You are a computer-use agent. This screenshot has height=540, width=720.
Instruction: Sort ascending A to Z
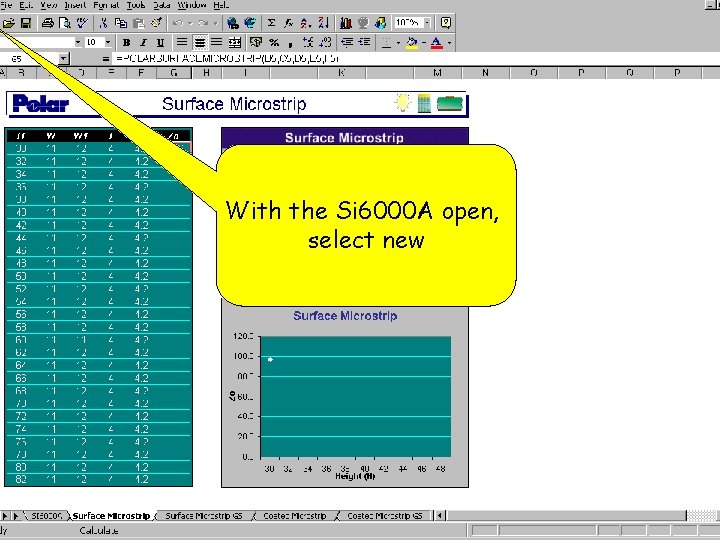pos(305,23)
